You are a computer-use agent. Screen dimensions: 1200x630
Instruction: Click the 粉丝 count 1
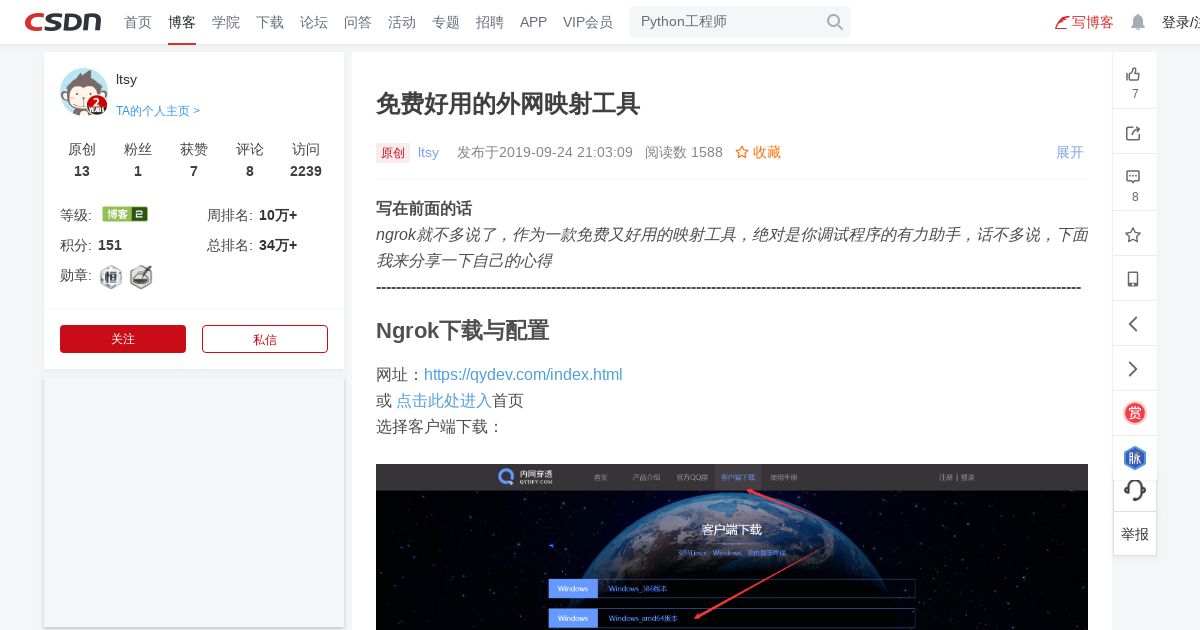[x=138, y=171]
